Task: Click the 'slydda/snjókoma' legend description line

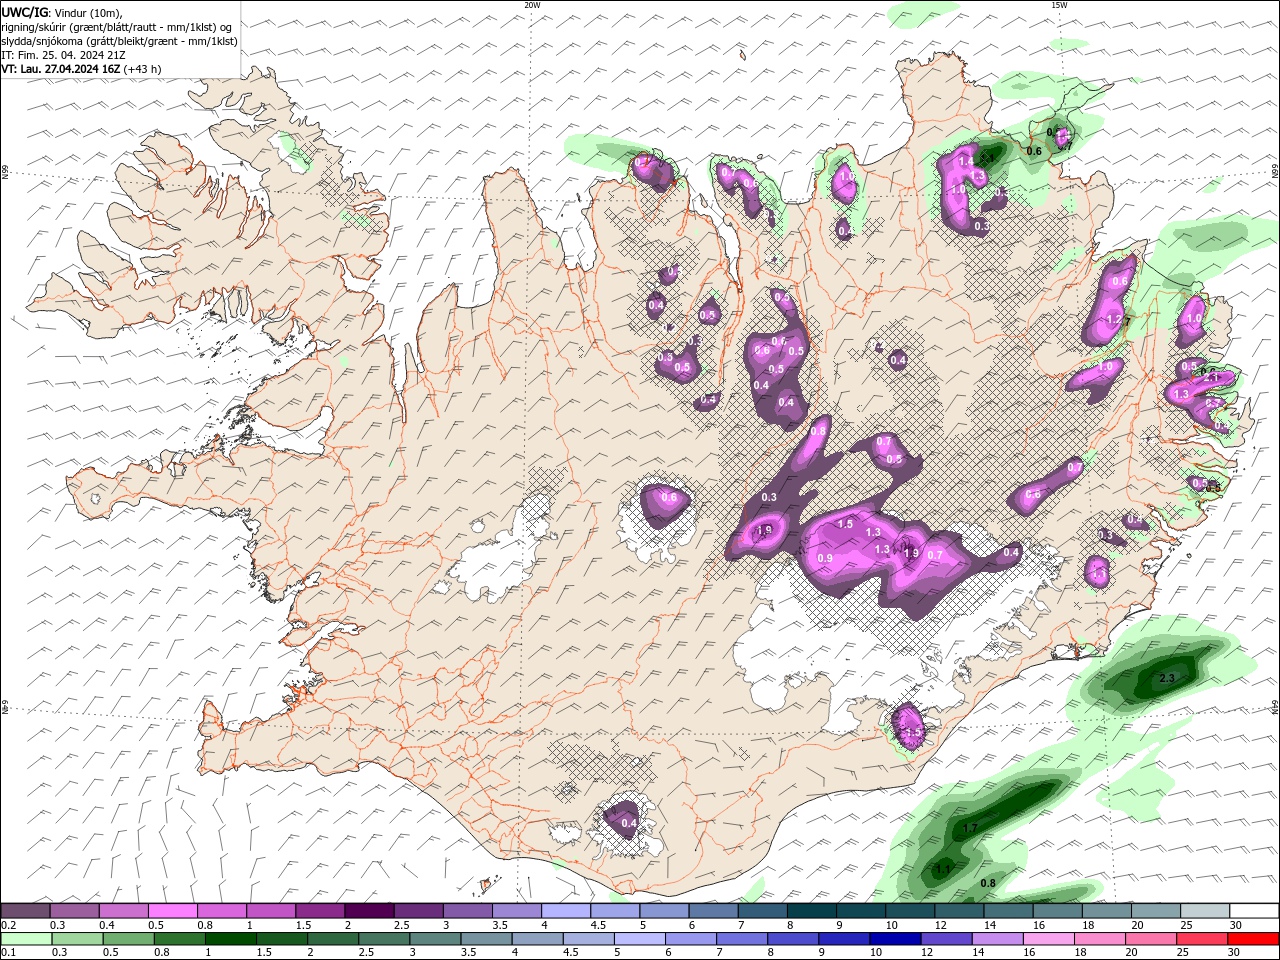Action: [x=119, y=41]
